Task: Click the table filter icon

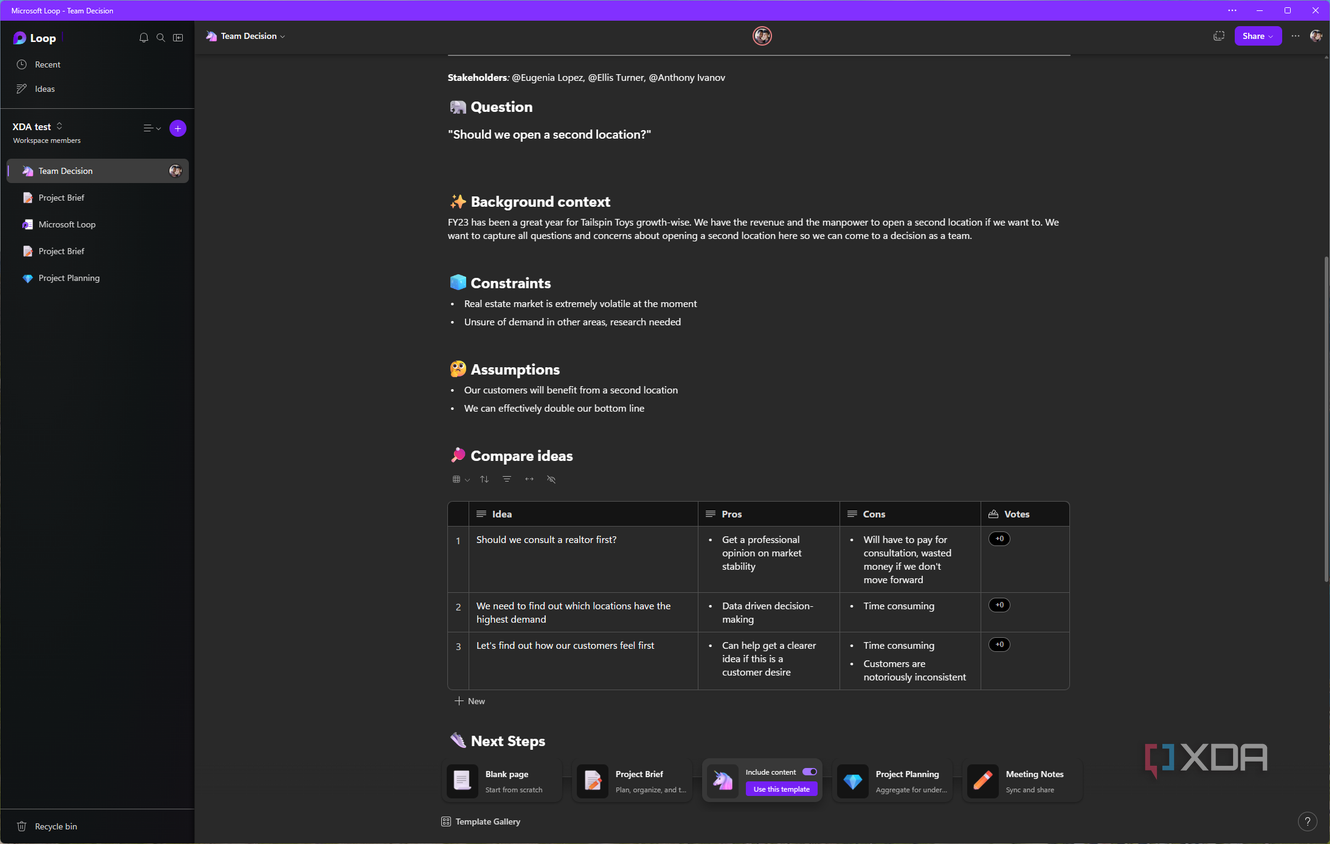Action: pyautogui.click(x=507, y=479)
